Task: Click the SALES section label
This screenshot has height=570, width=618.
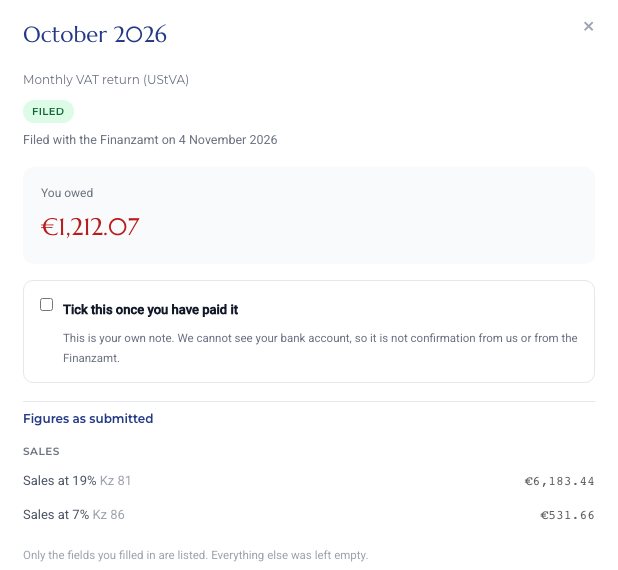Action: [41, 452]
